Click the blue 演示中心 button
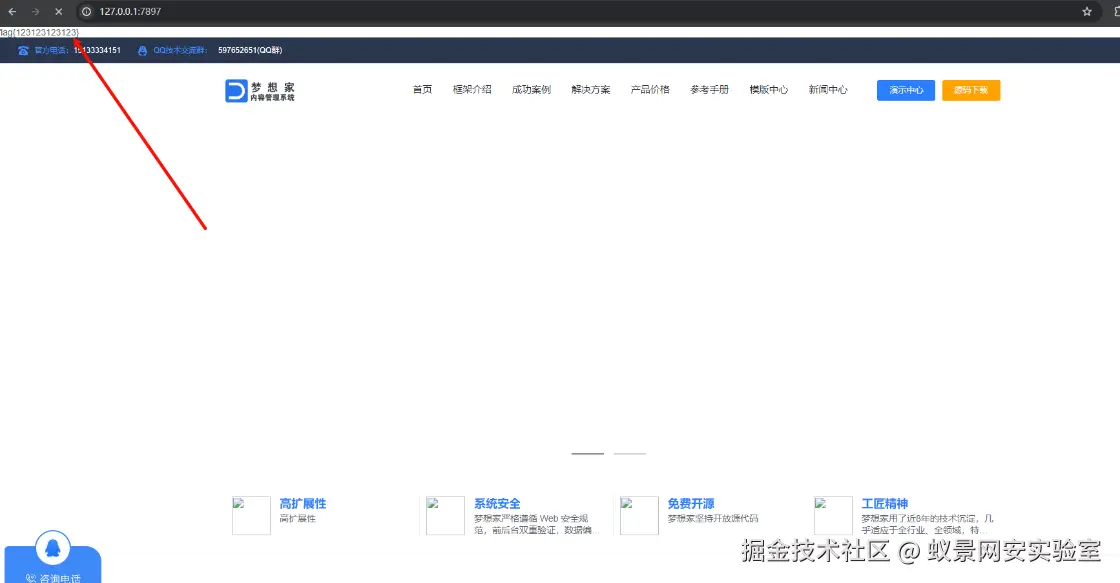Image resolution: width=1120 pixels, height=583 pixels. point(906,91)
